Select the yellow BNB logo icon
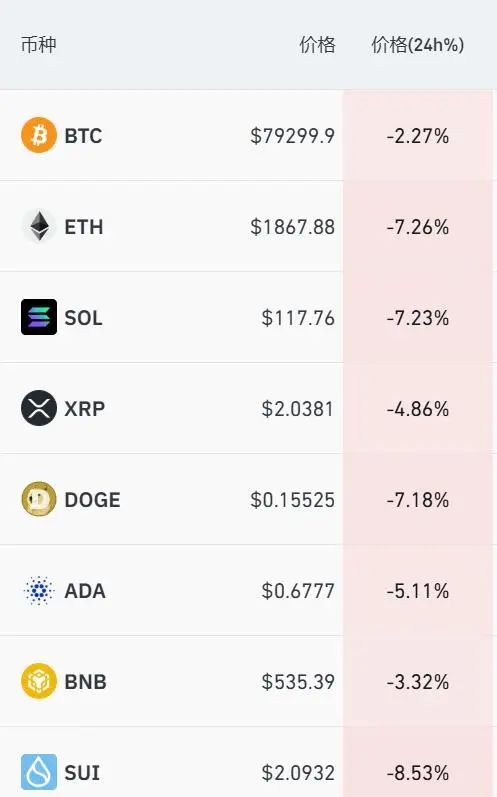 click(39, 681)
